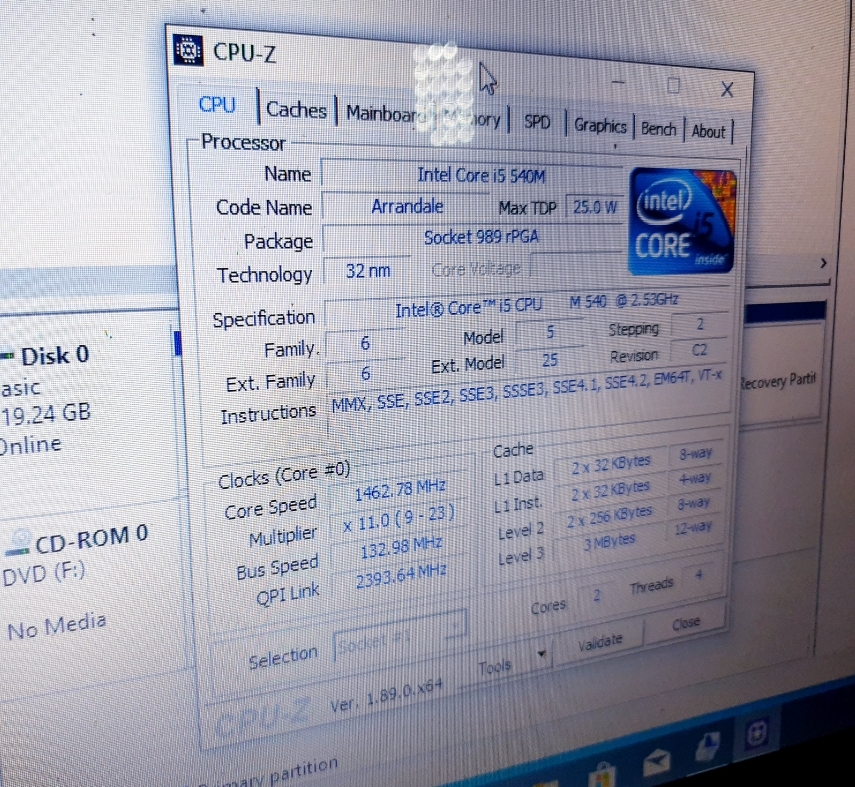View the About tab

point(708,131)
